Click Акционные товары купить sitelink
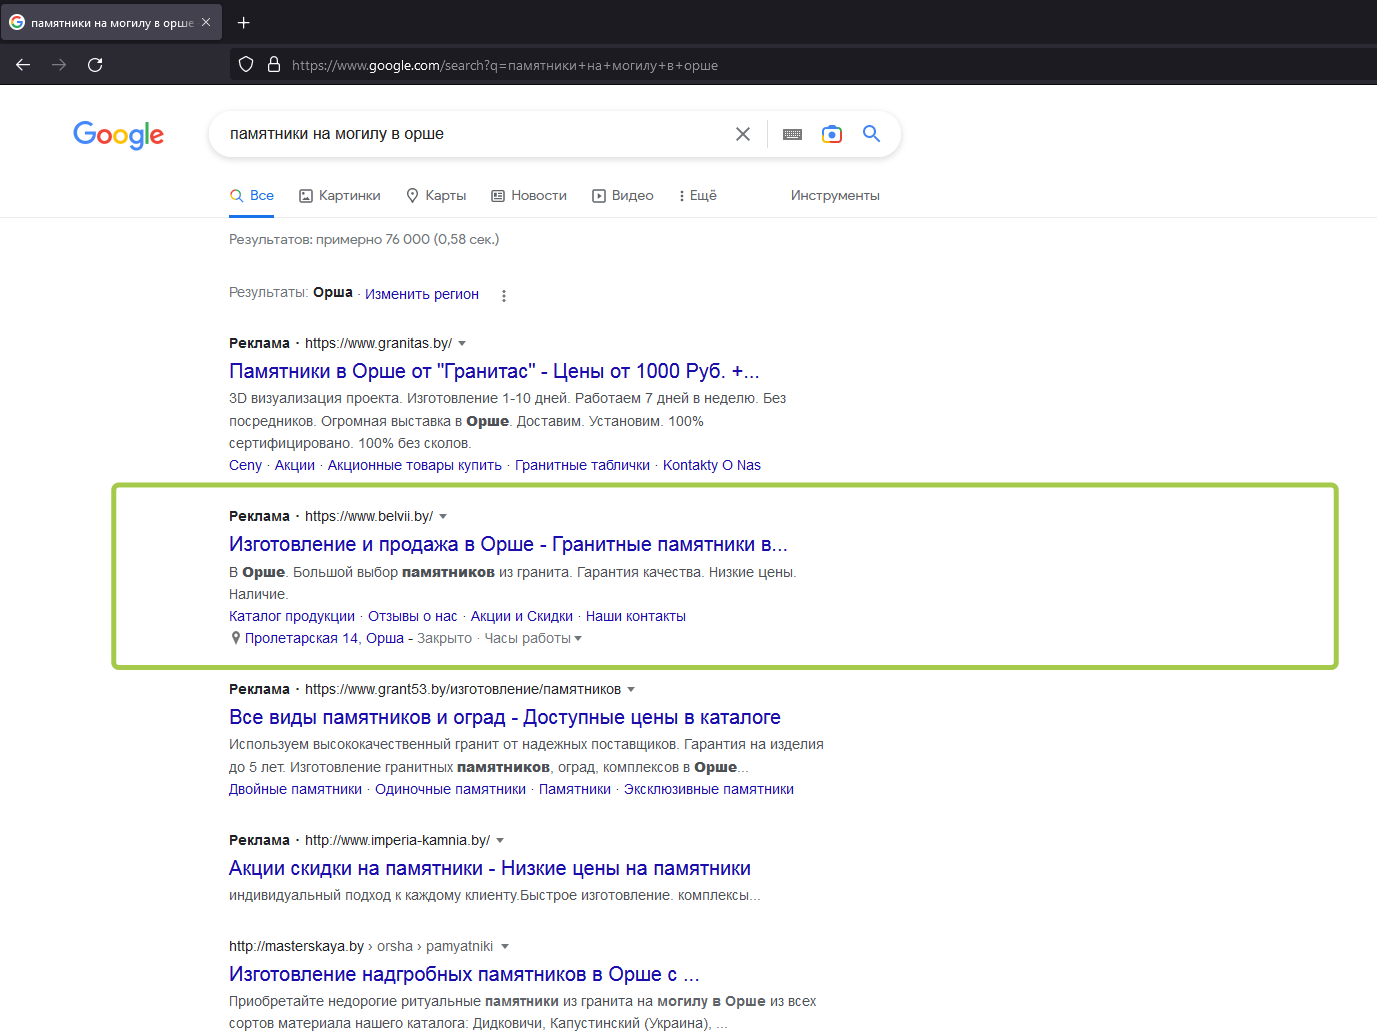 coord(415,465)
